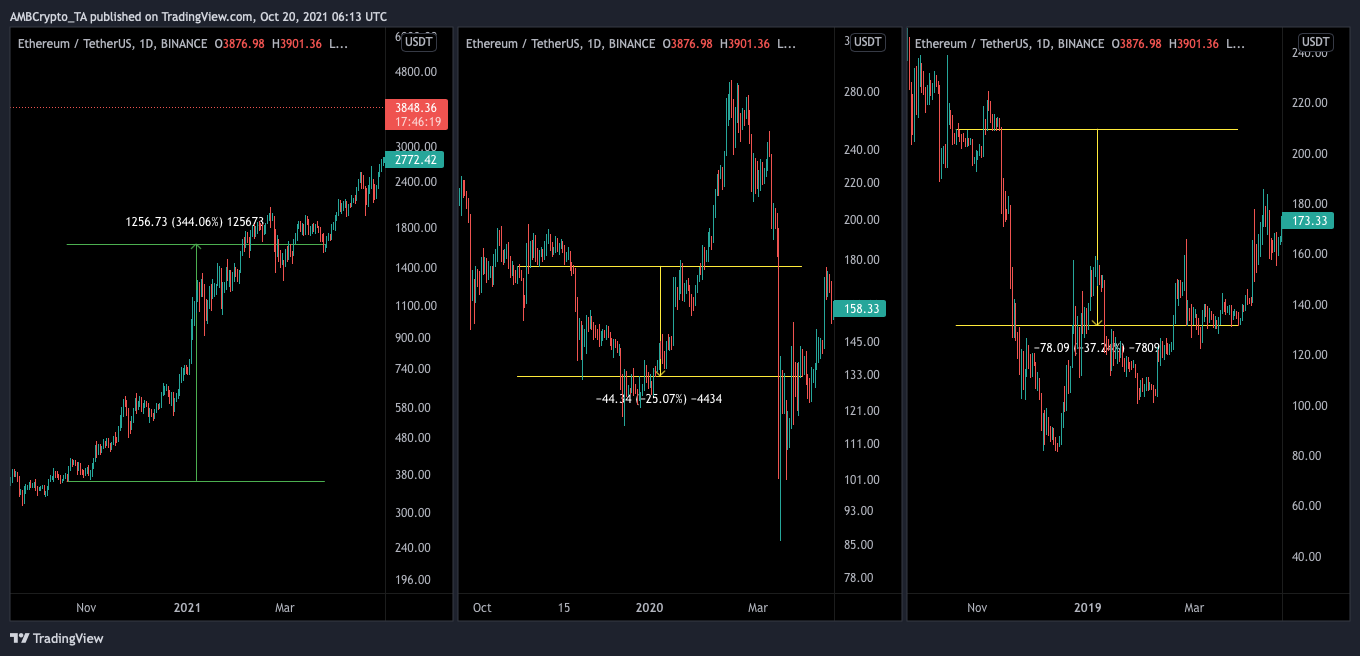
Task: Click the TradingView logo at bottom left
Action: pos(57,638)
